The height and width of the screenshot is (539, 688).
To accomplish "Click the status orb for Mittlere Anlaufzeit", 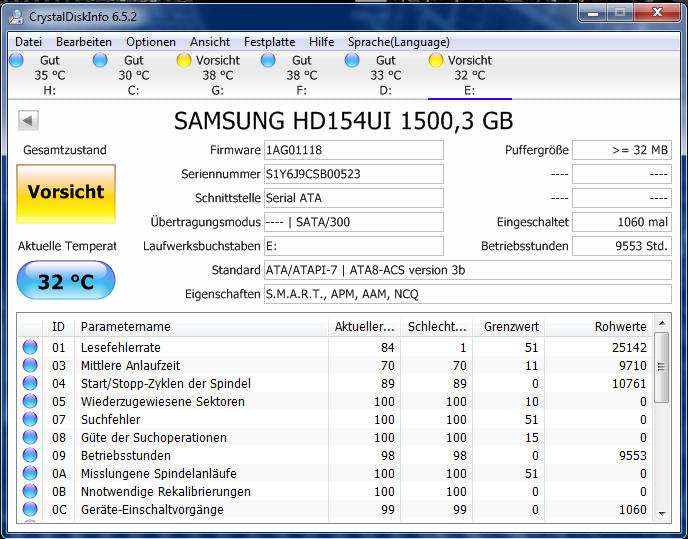I will point(30,365).
